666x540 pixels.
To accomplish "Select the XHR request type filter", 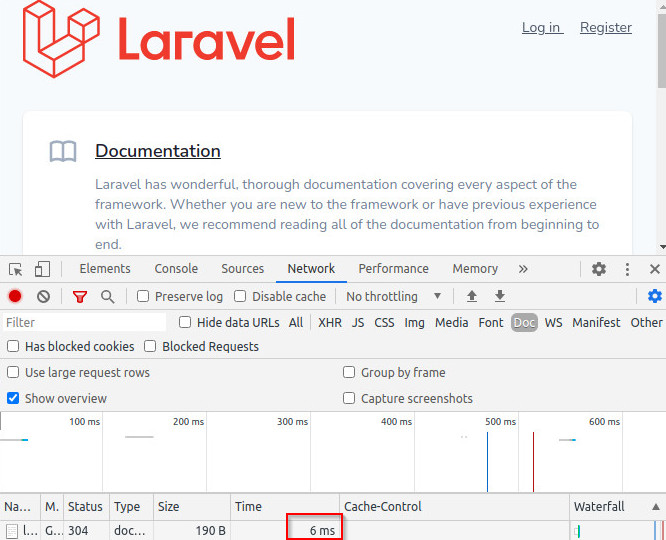I will [329, 323].
